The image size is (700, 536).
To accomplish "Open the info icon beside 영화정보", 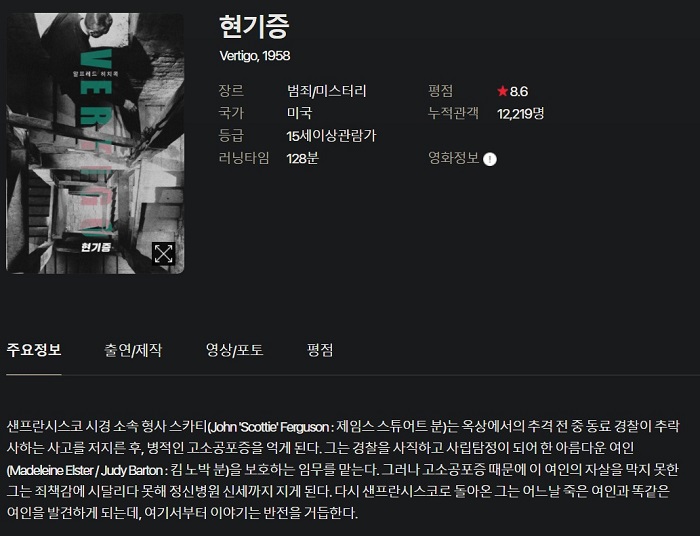I will tap(490, 159).
